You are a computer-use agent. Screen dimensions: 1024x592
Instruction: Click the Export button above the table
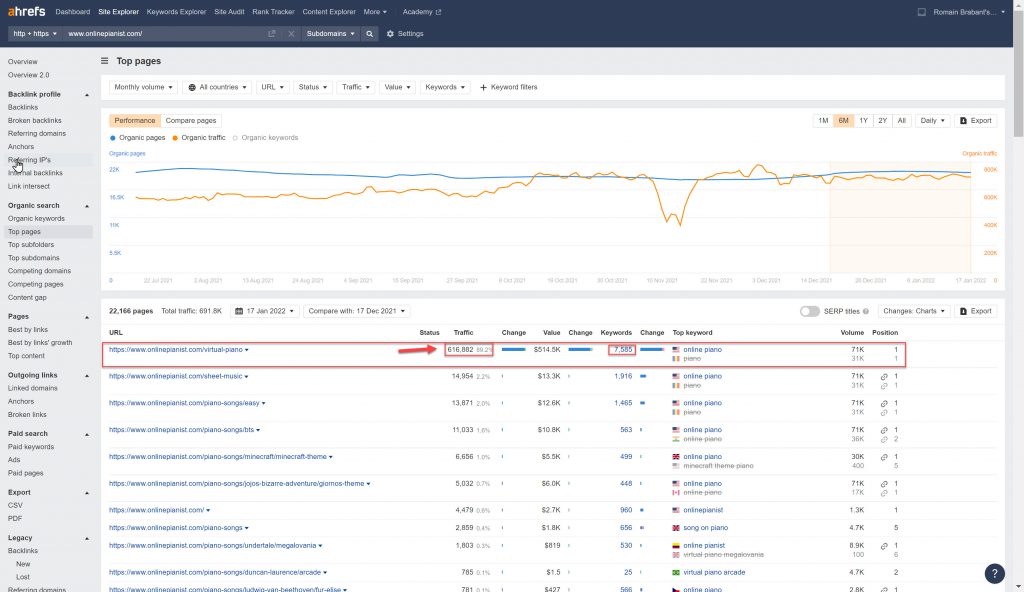click(976, 311)
